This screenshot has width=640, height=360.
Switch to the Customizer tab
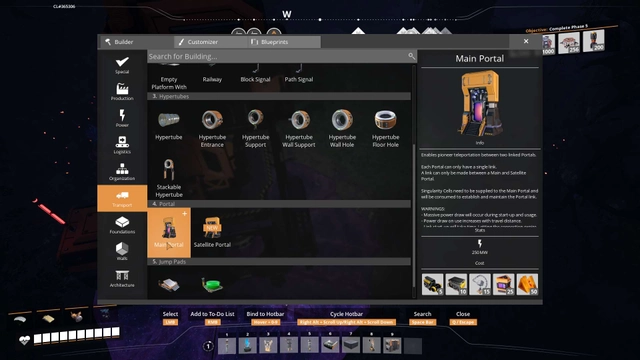(x=210, y=42)
